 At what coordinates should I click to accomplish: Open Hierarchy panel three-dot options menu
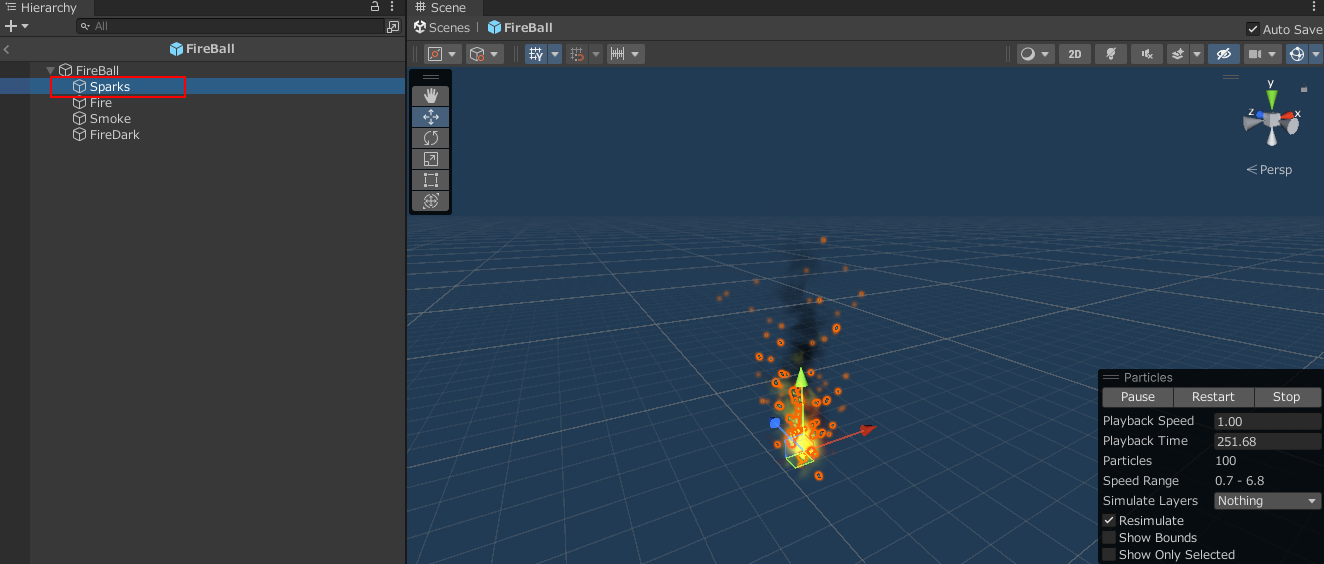[x=392, y=7]
